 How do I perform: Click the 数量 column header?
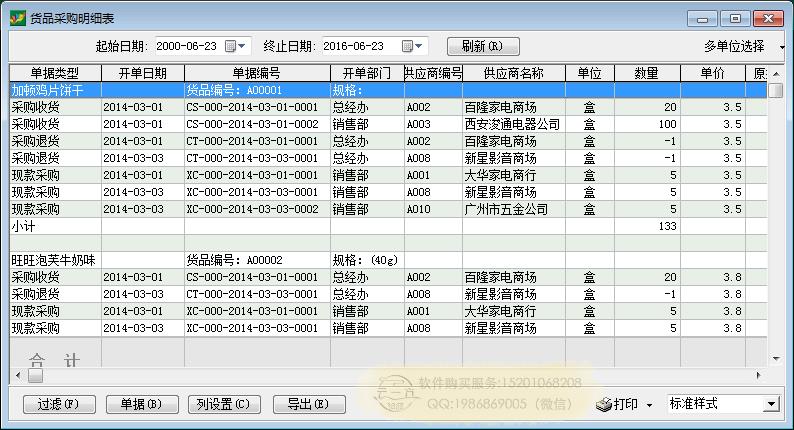point(647,73)
